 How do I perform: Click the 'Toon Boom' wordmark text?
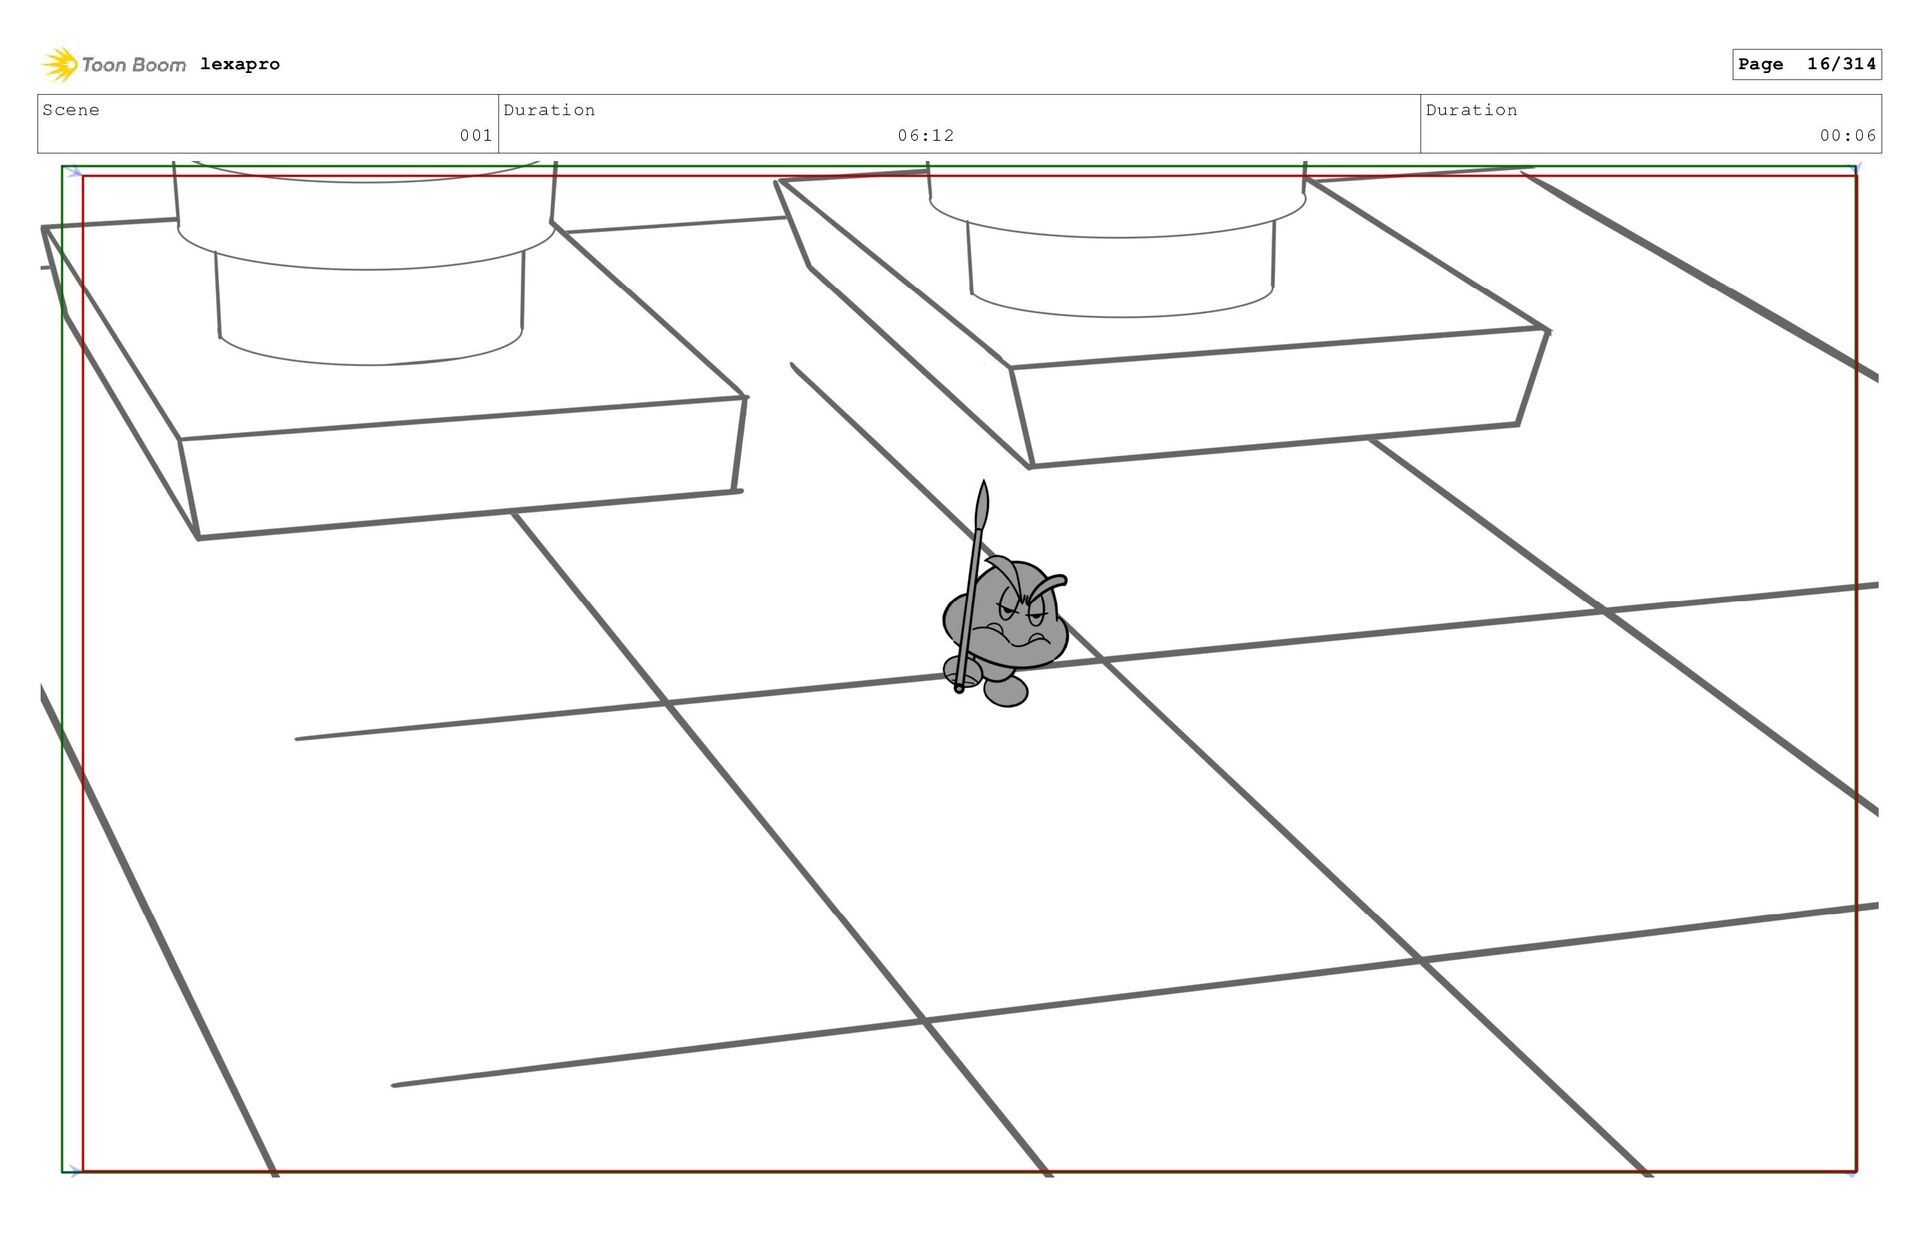[x=134, y=65]
